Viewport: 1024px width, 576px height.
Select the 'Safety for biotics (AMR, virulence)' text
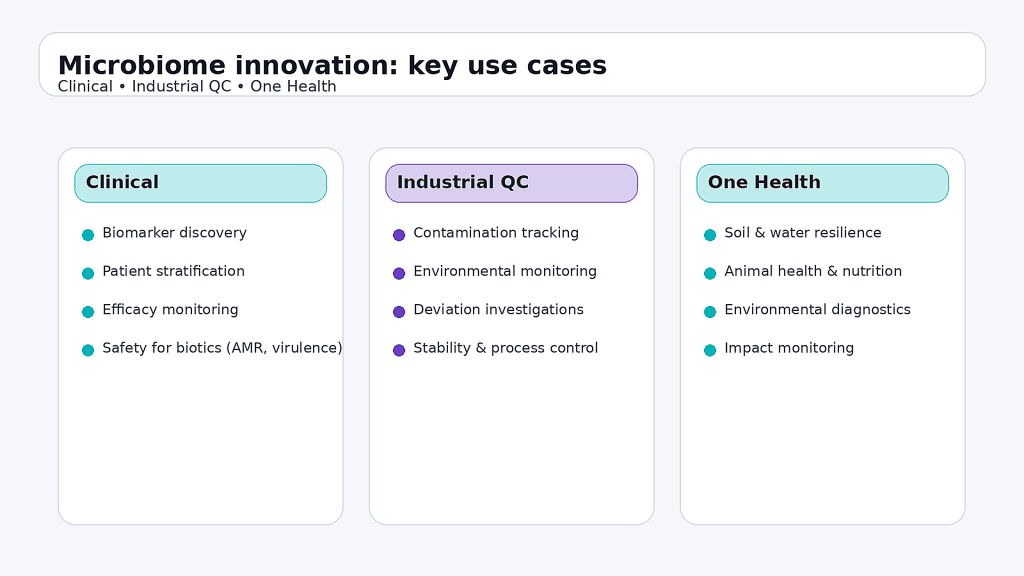(x=222, y=348)
